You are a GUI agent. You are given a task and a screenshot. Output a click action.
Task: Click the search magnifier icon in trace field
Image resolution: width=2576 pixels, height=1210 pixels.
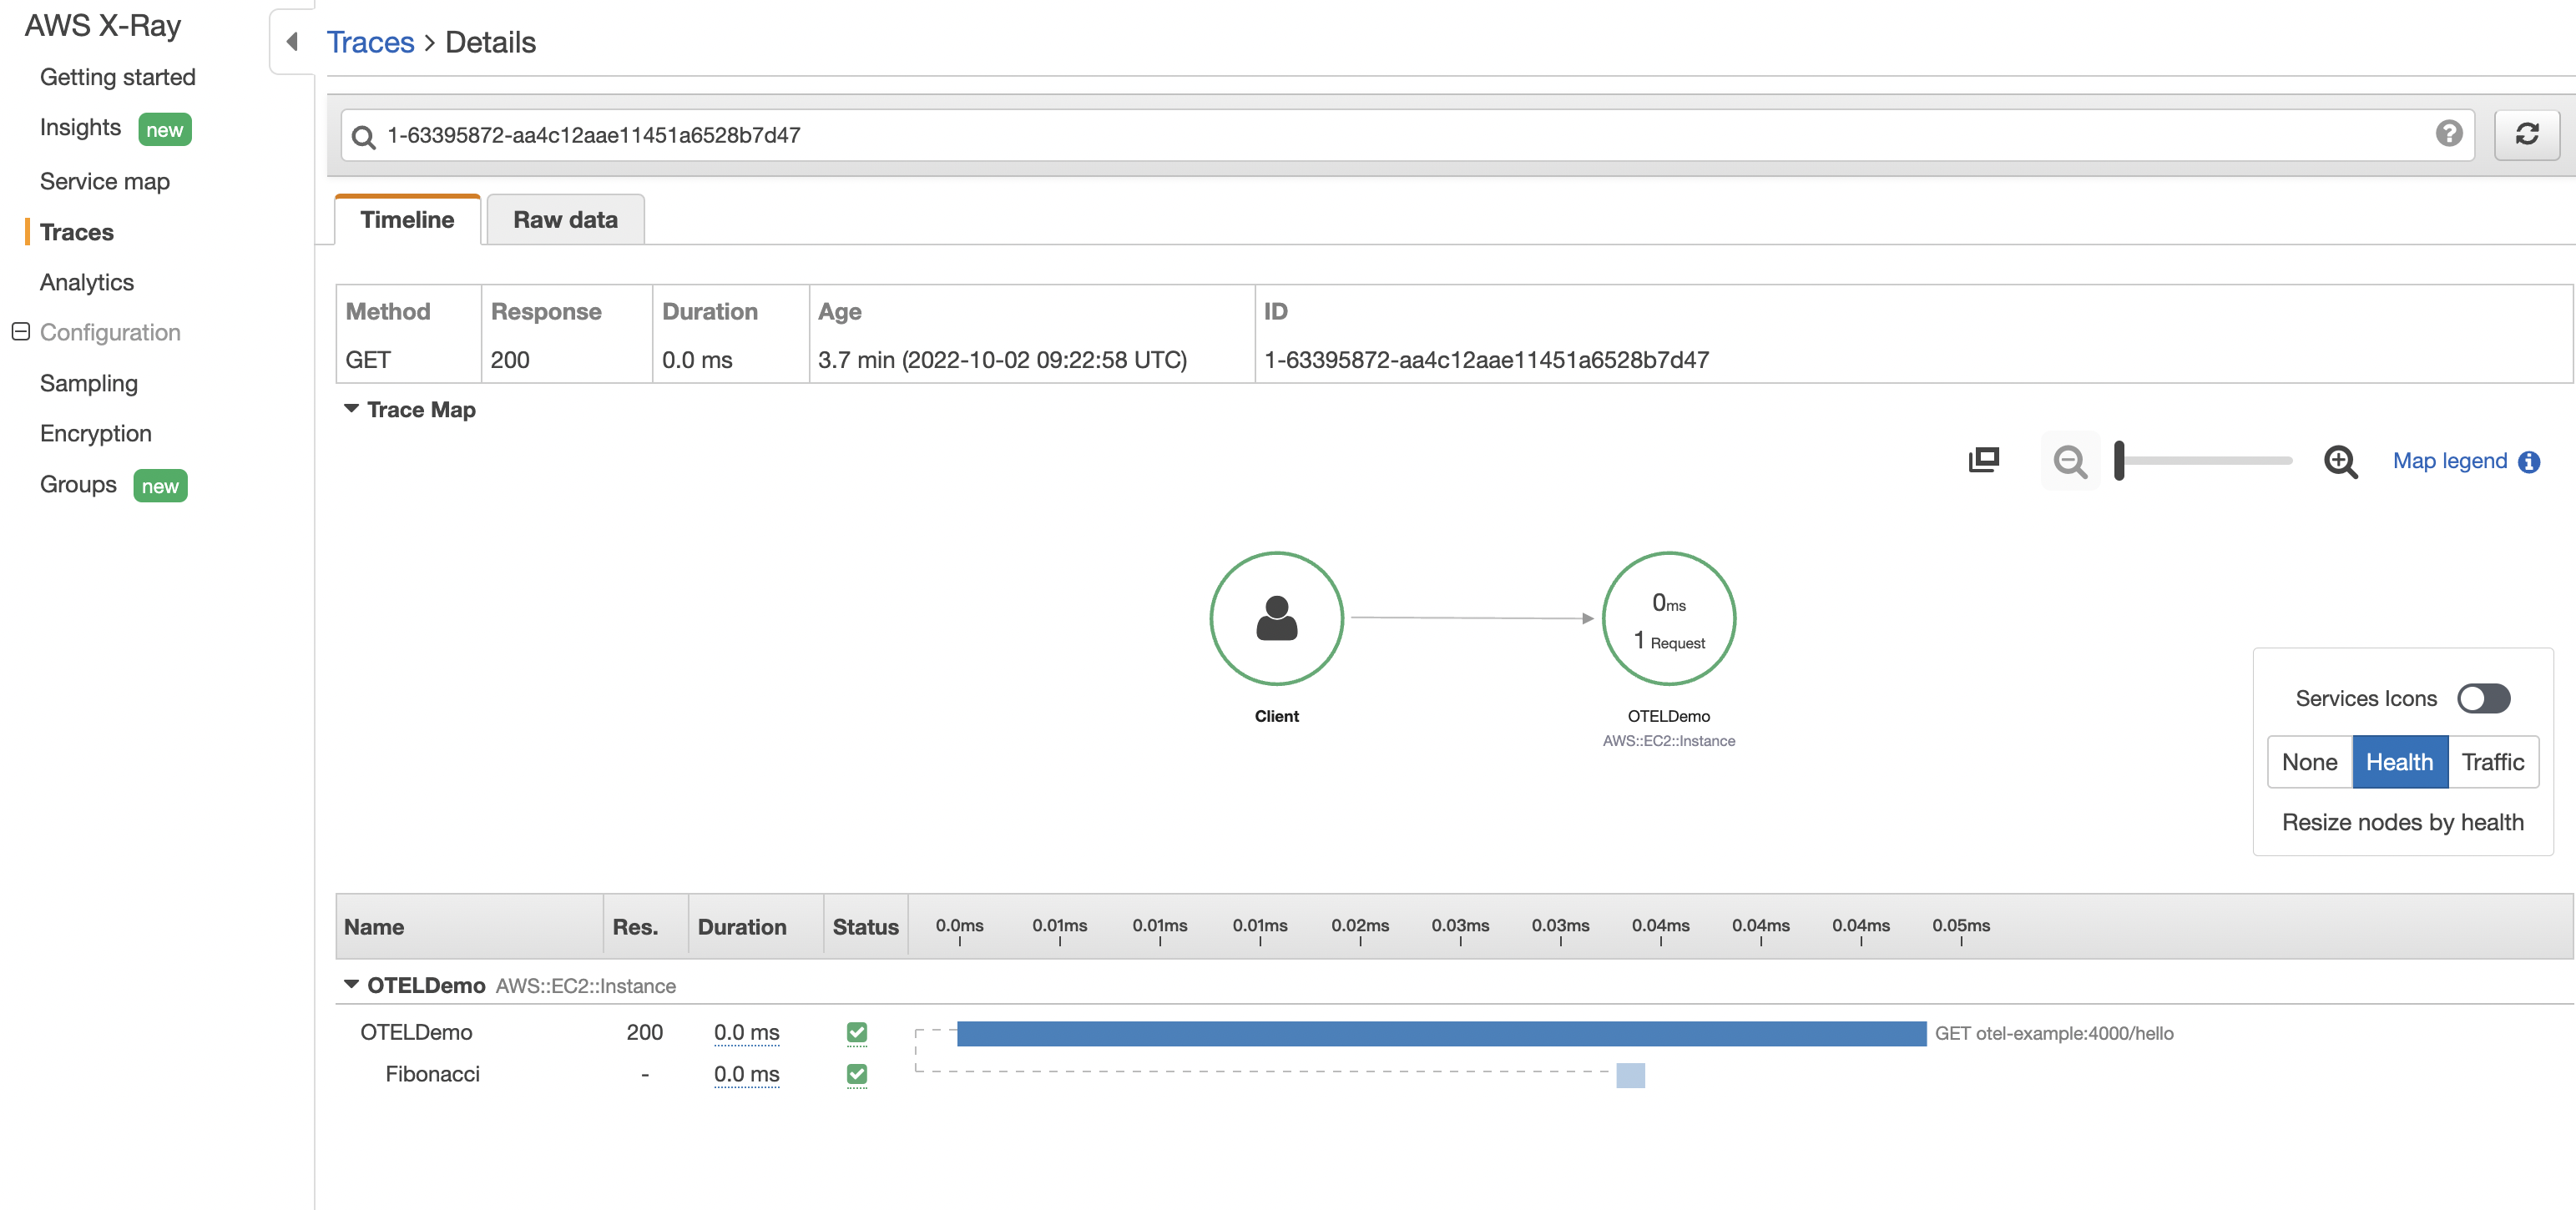[x=364, y=137]
